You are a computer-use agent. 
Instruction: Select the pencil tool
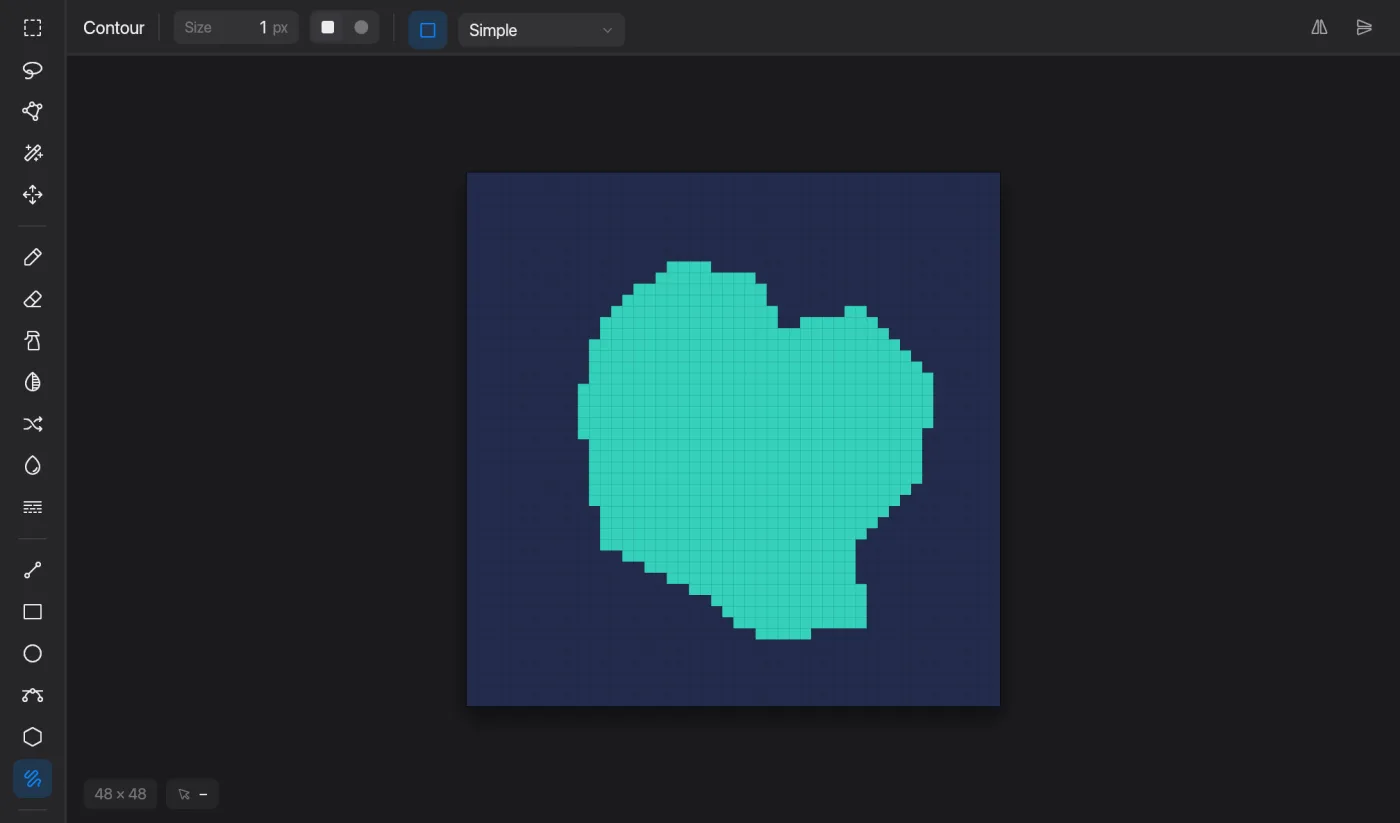33,257
